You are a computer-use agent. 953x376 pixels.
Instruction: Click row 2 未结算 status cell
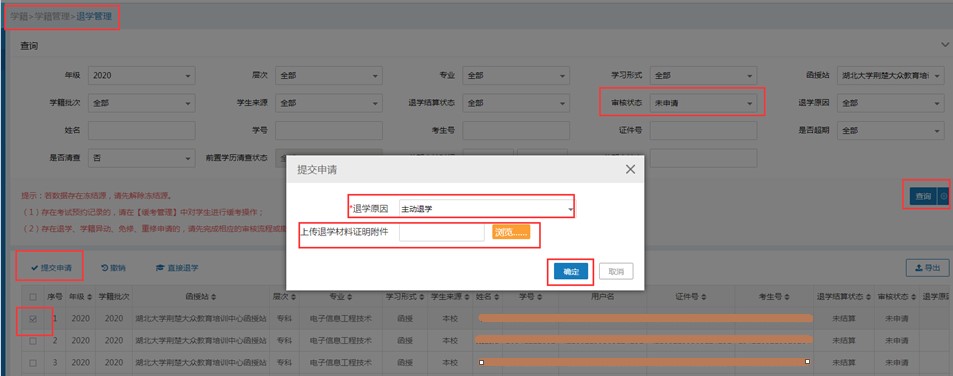tap(844, 341)
